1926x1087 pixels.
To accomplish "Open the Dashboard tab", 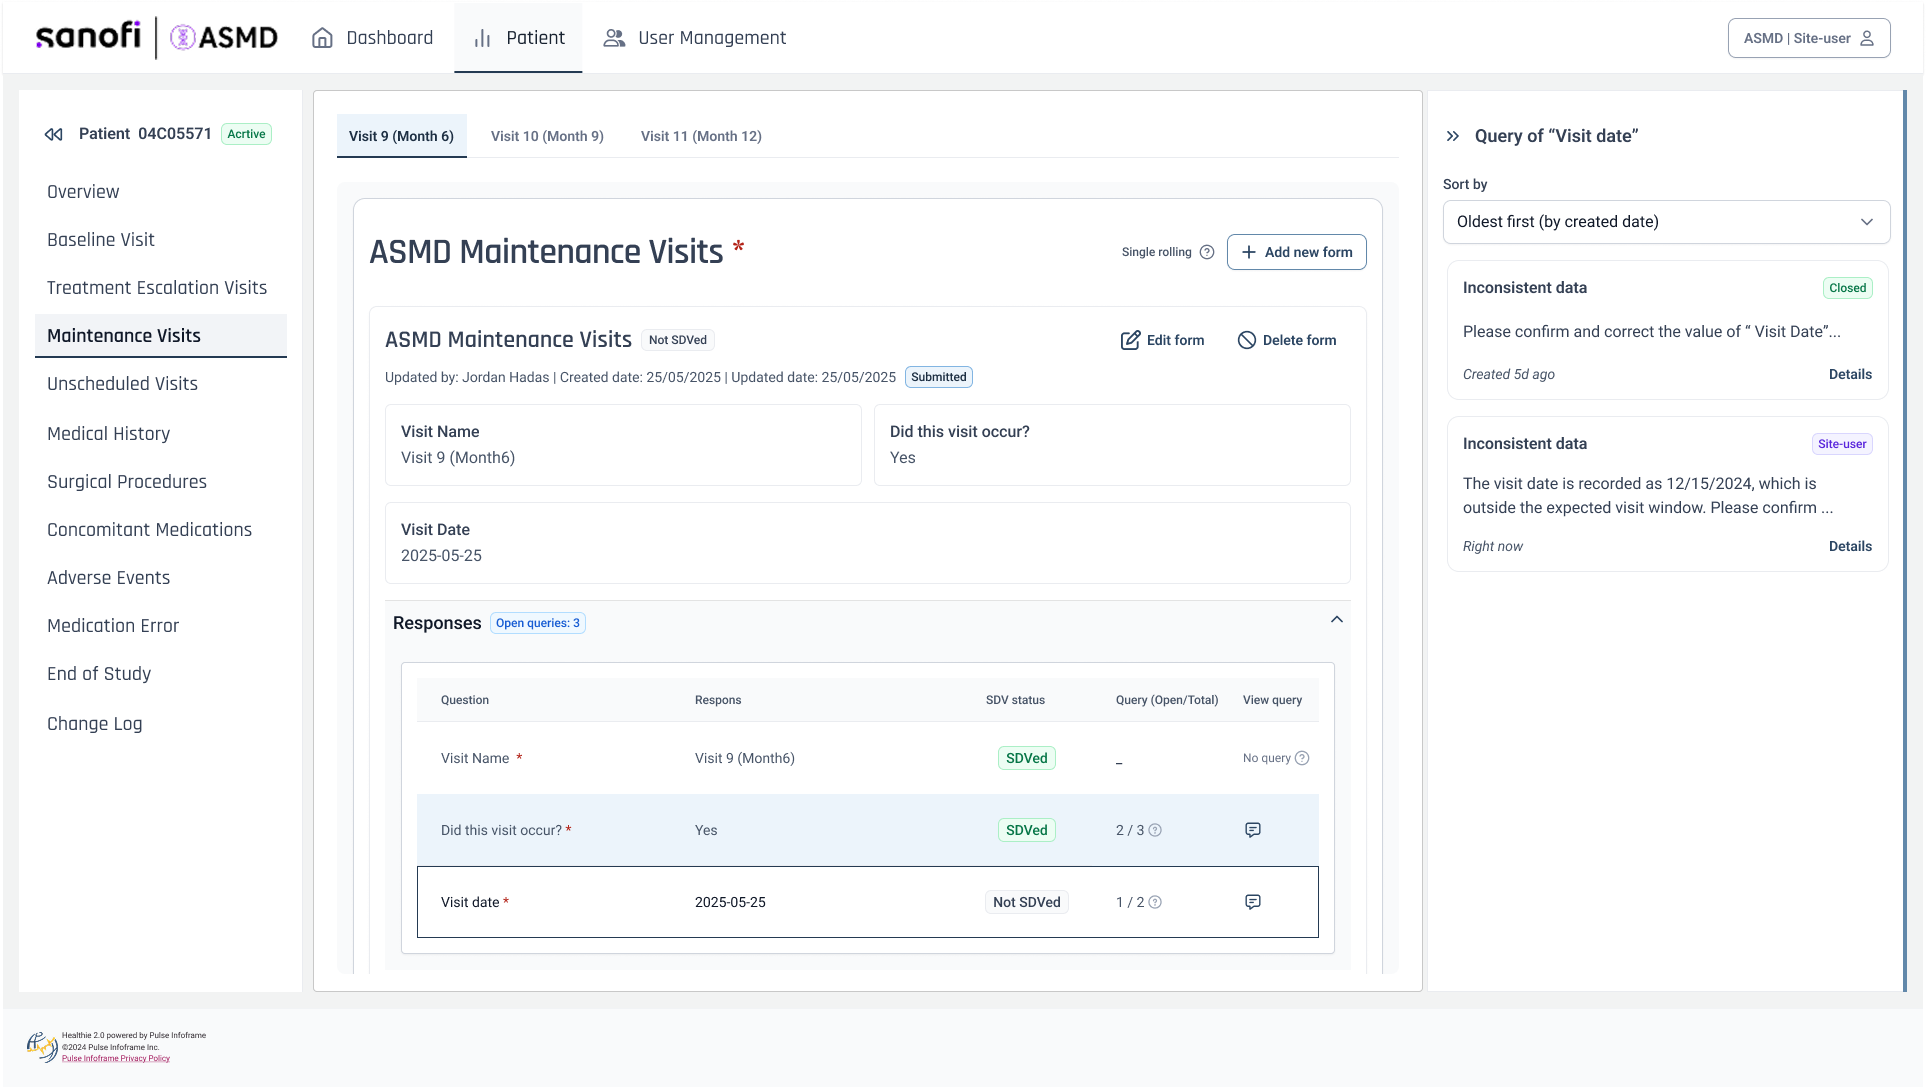I will (372, 38).
